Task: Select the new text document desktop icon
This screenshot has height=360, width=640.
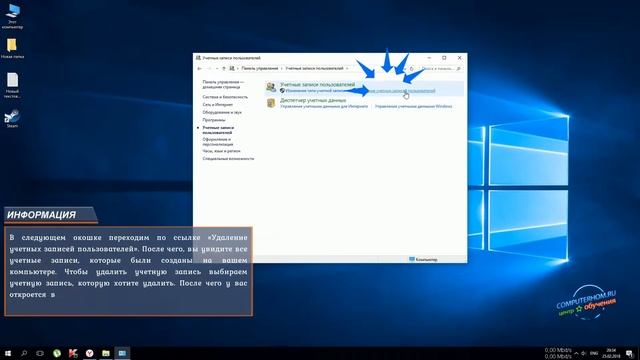Action: click(12, 85)
